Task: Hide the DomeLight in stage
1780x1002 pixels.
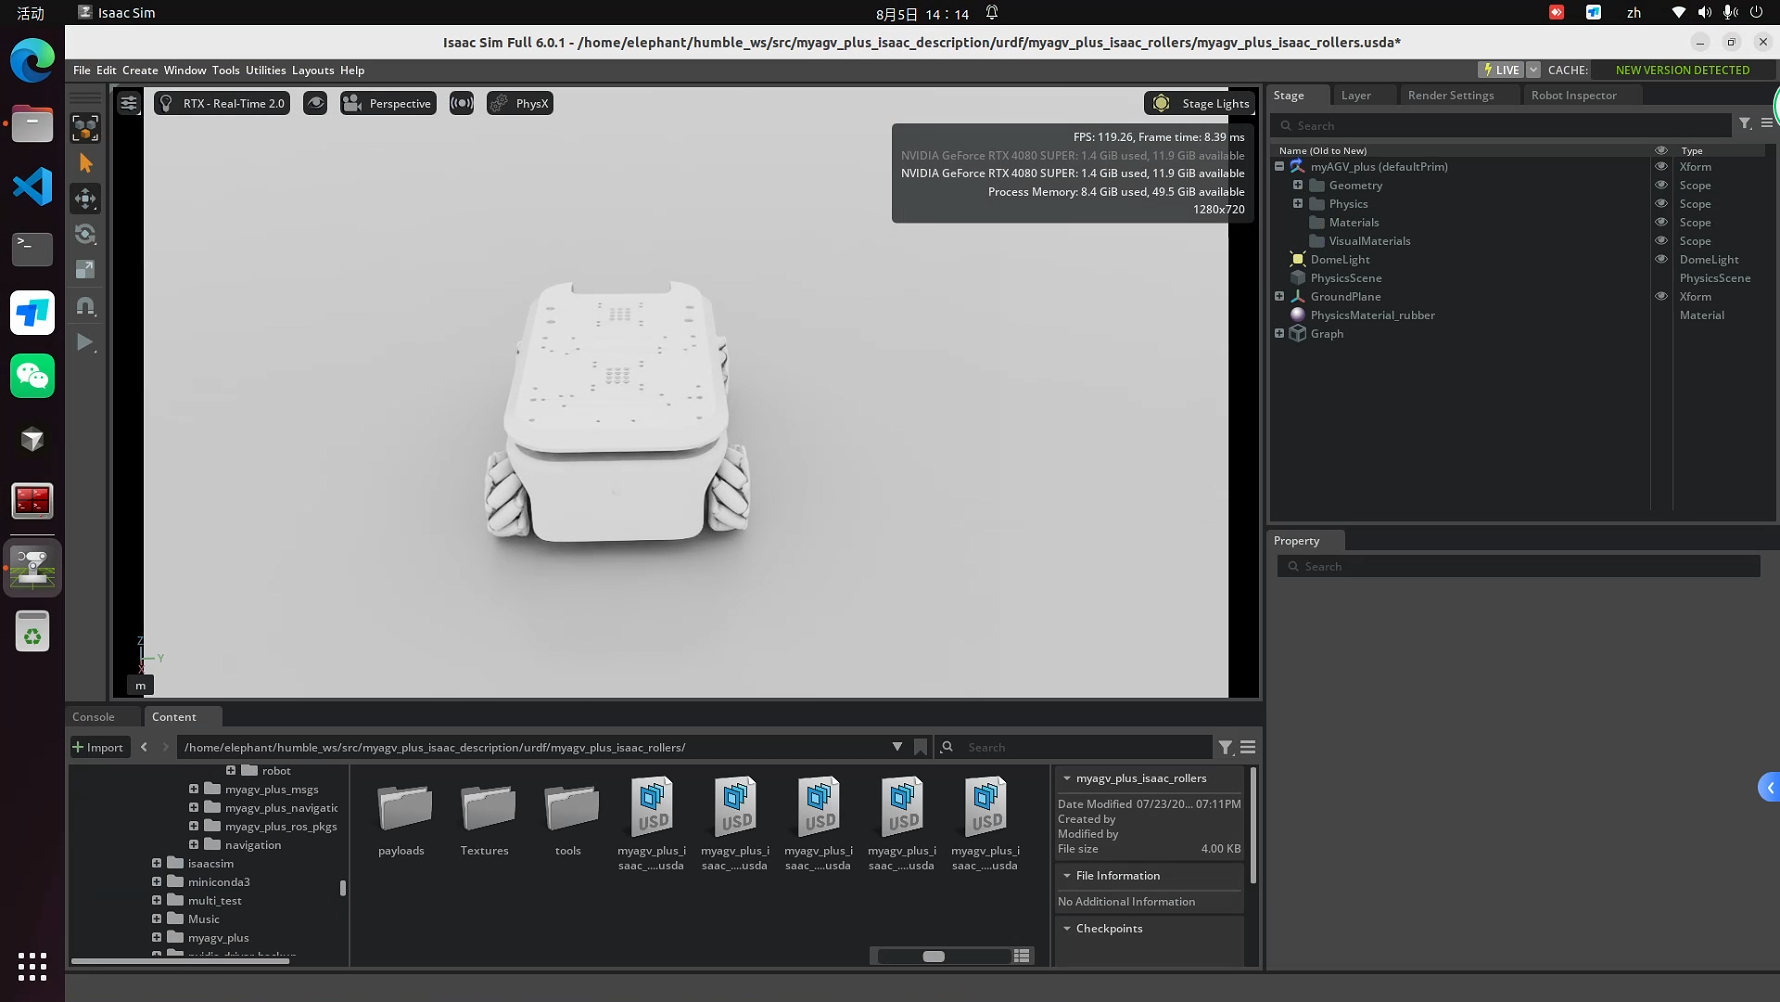Action: pyautogui.click(x=1661, y=259)
